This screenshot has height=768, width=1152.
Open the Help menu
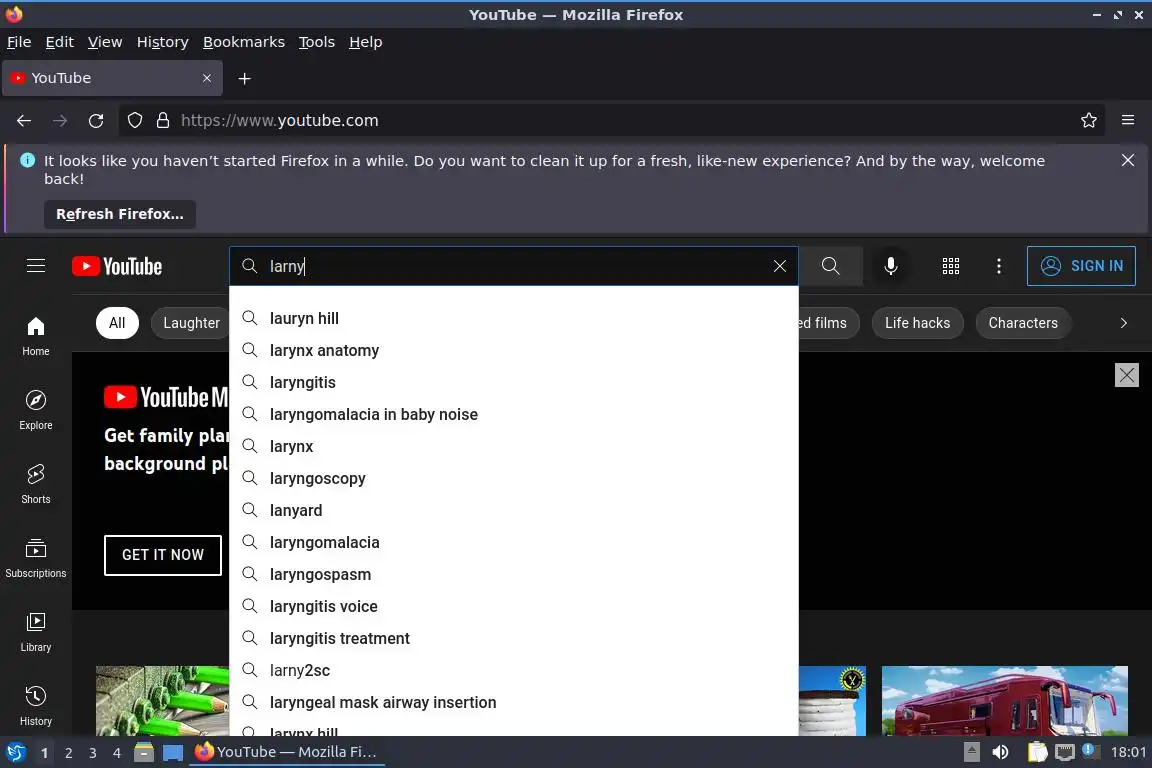point(365,42)
